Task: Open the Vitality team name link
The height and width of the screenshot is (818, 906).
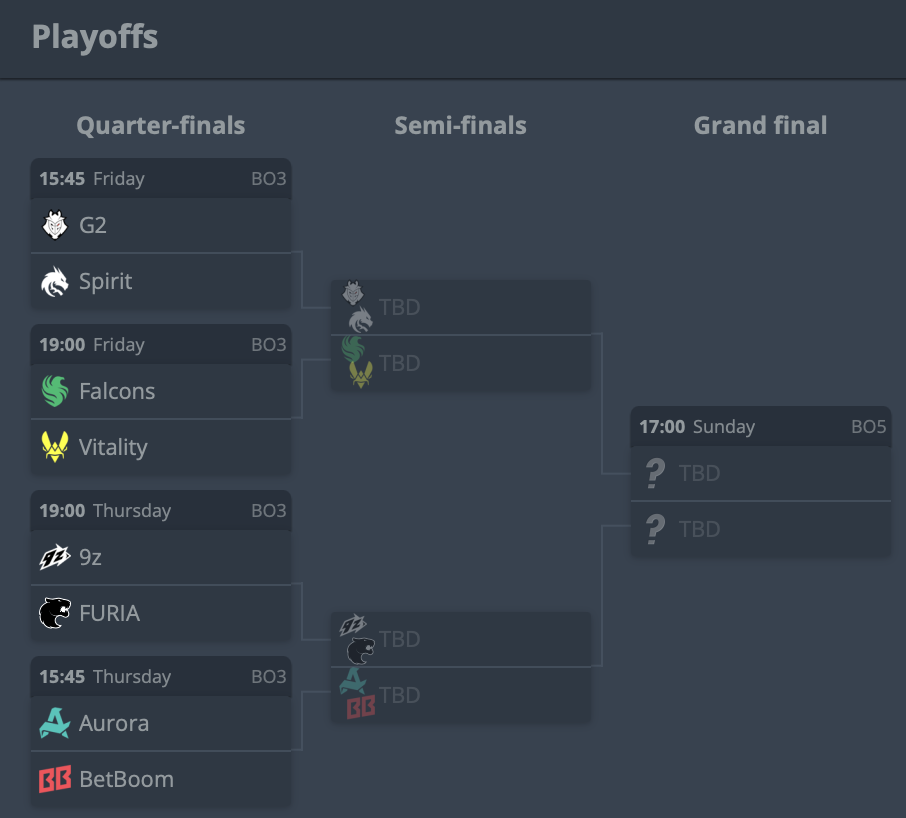Action: 113,448
